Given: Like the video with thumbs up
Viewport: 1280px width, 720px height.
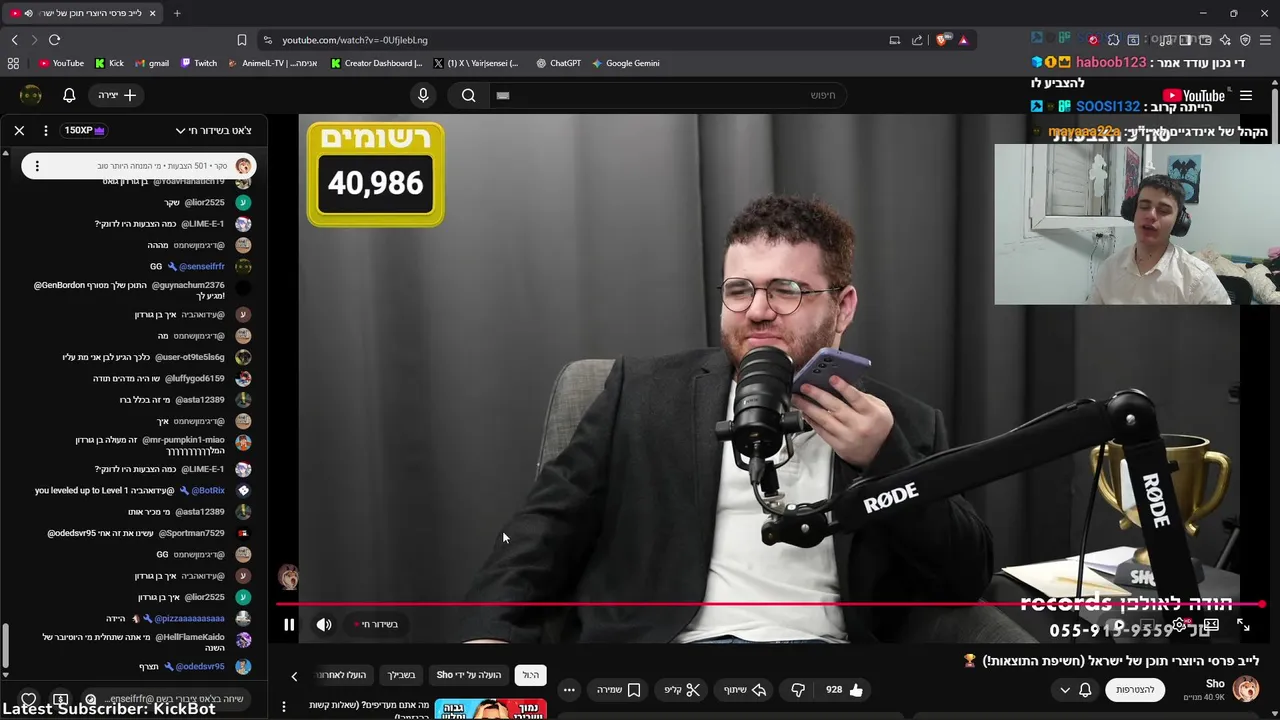Looking at the screenshot, I should click(x=844, y=690).
